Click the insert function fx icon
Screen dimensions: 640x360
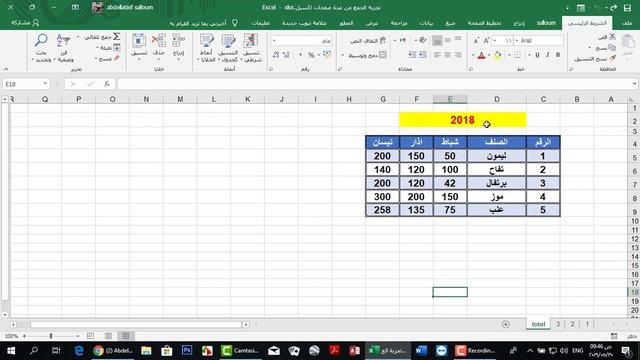[107, 84]
